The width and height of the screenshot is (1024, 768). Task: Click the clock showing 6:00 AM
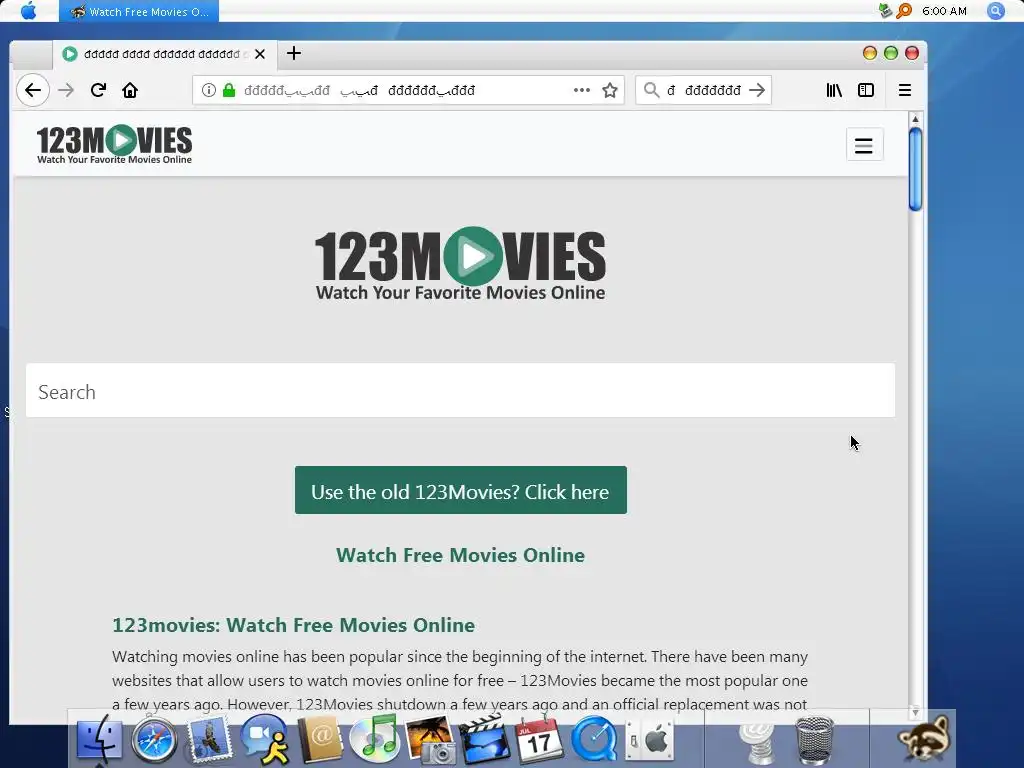tap(944, 11)
